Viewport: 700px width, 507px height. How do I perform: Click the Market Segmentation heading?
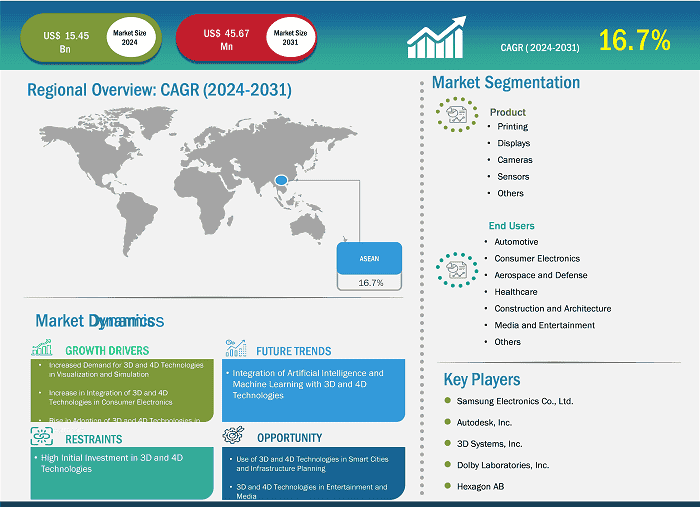click(x=506, y=83)
